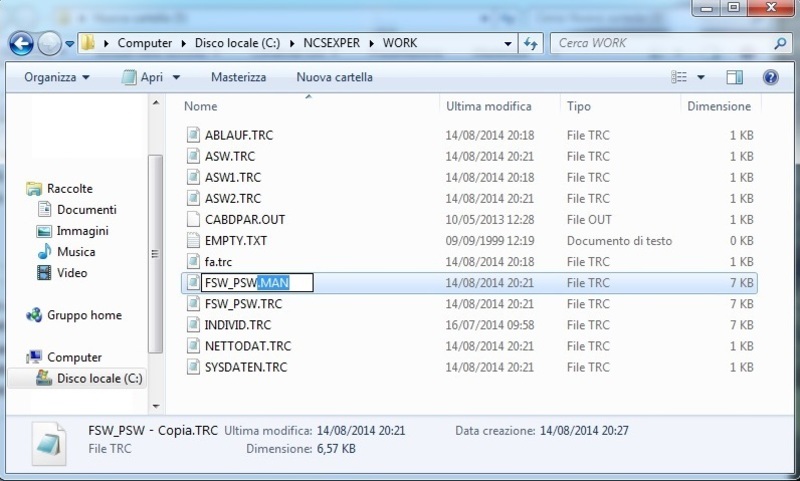Click the refresh button beside address bar

click(x=531, y=44)
